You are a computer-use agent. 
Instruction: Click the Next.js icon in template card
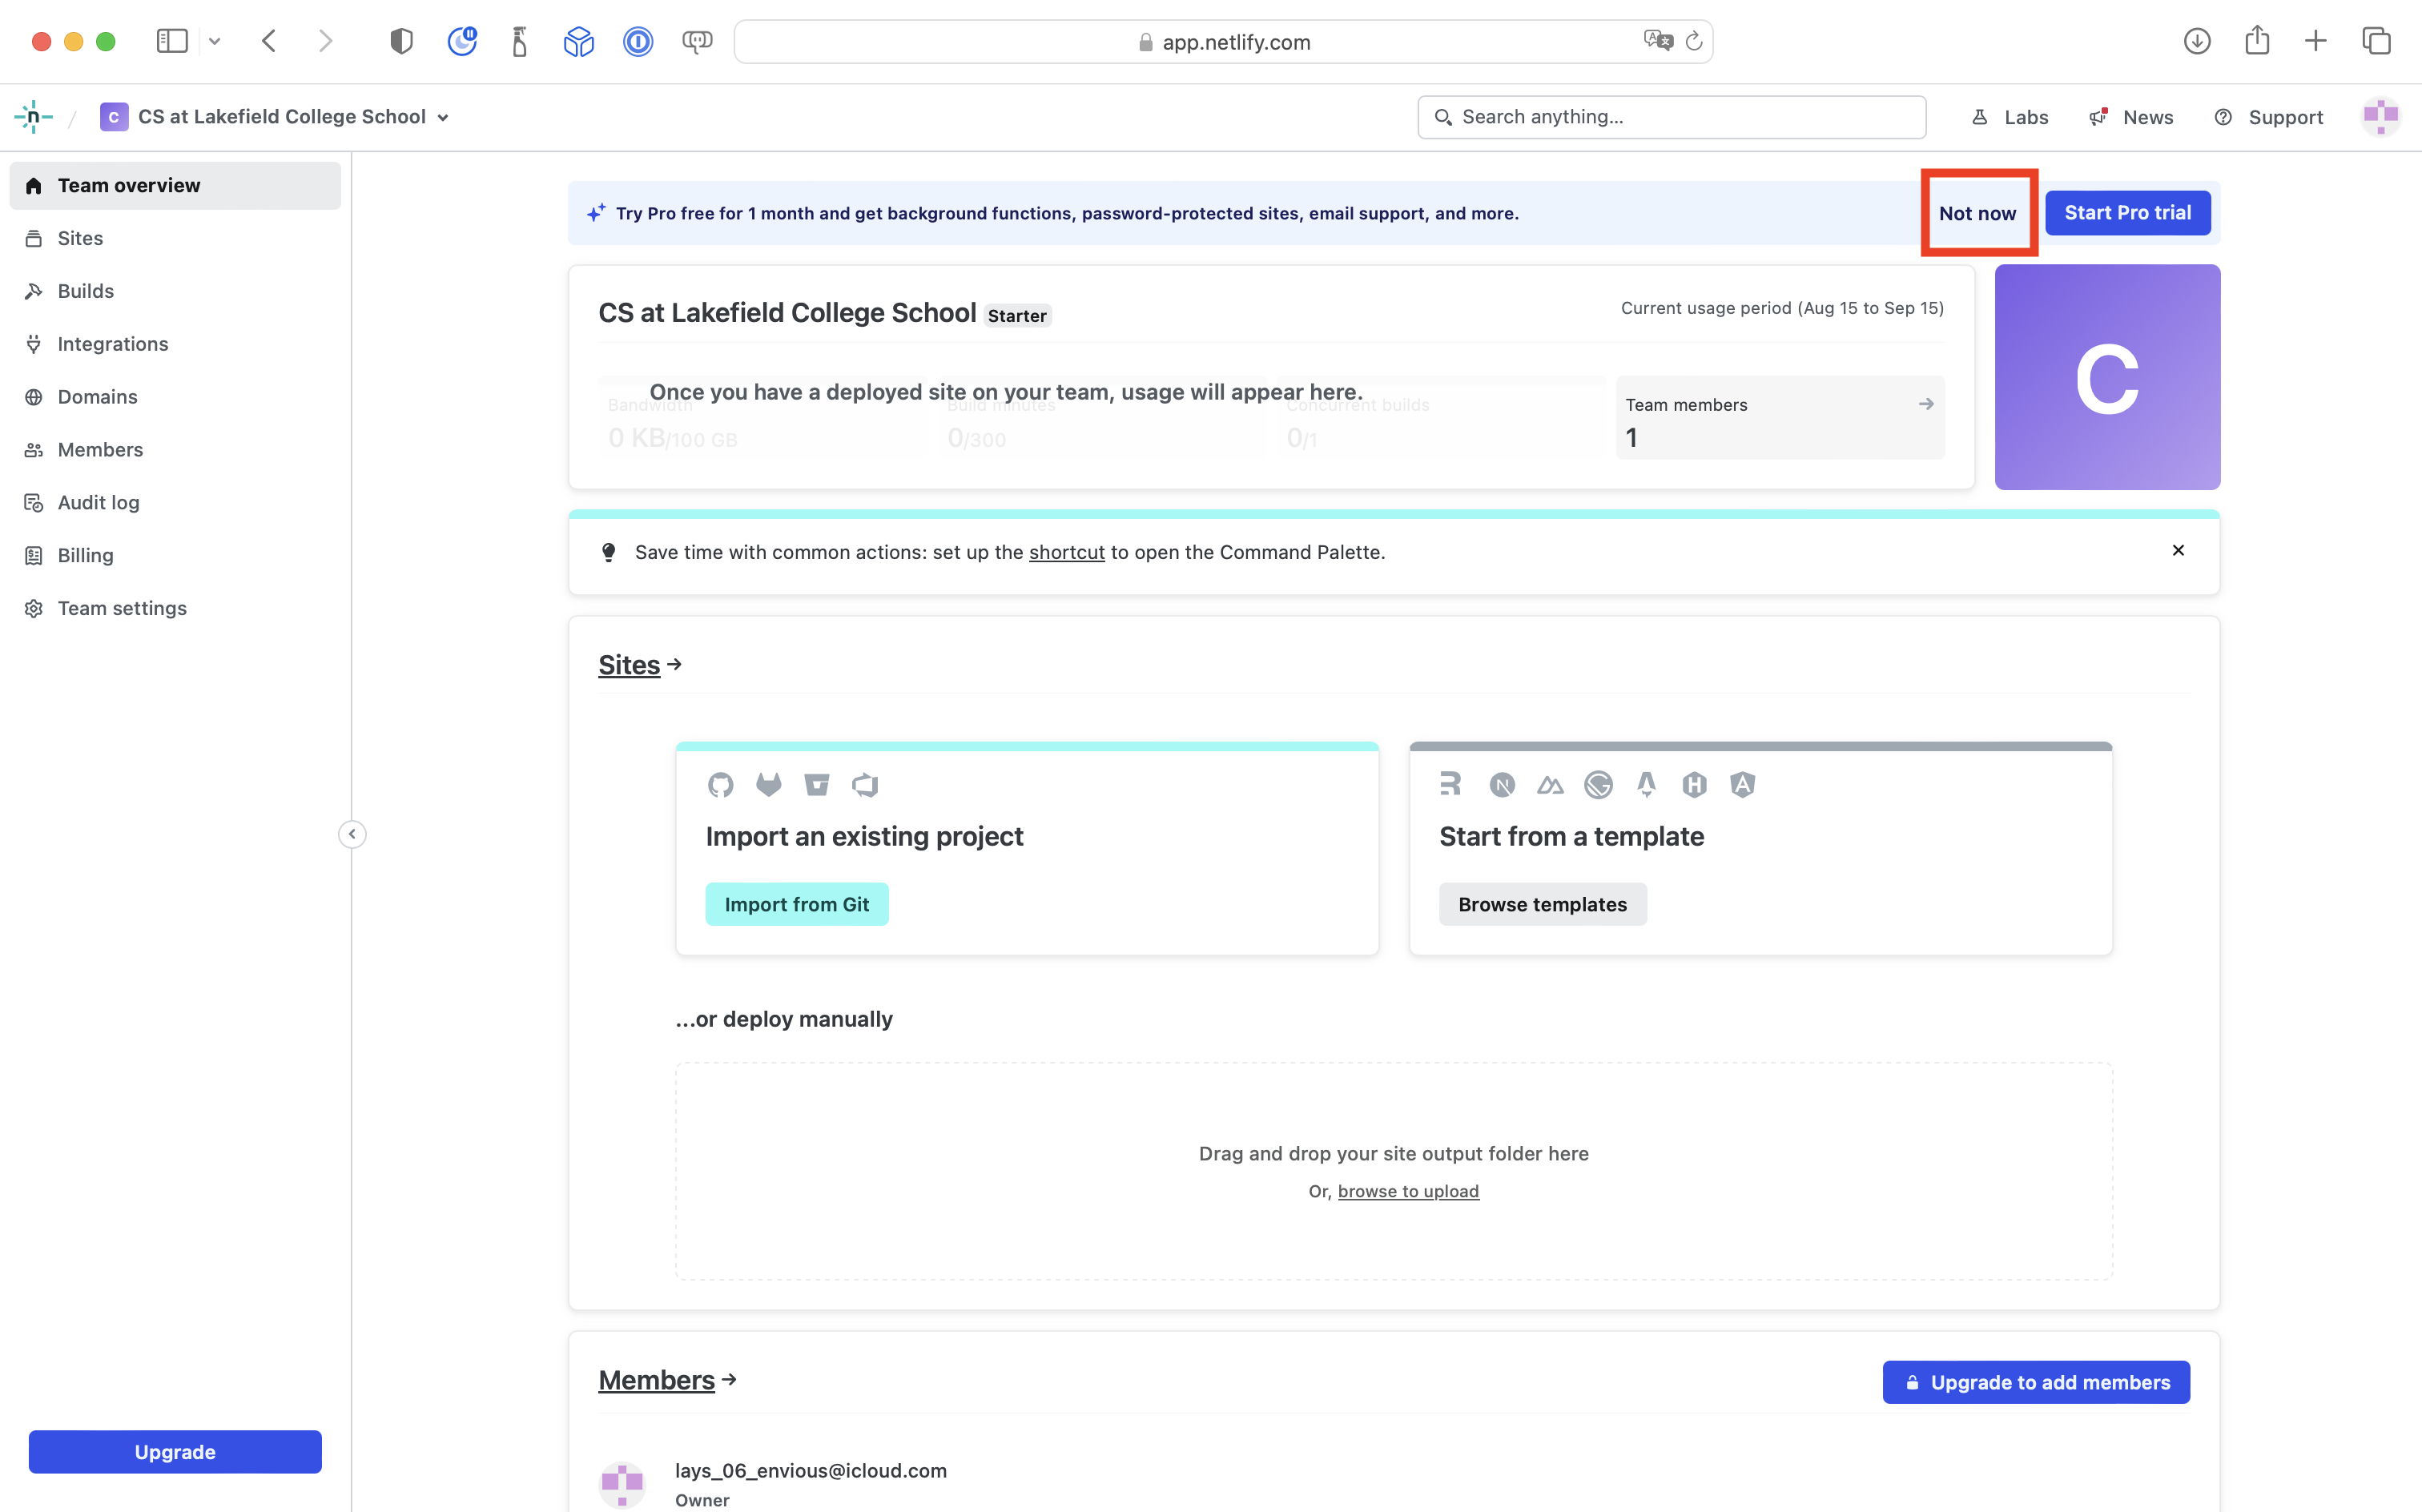1502,785
